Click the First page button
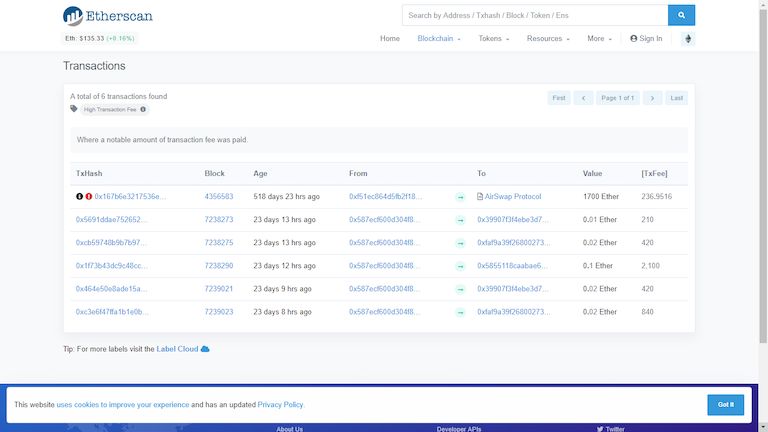This screenshot has width=768, height=432. click(x=559, y=98)
